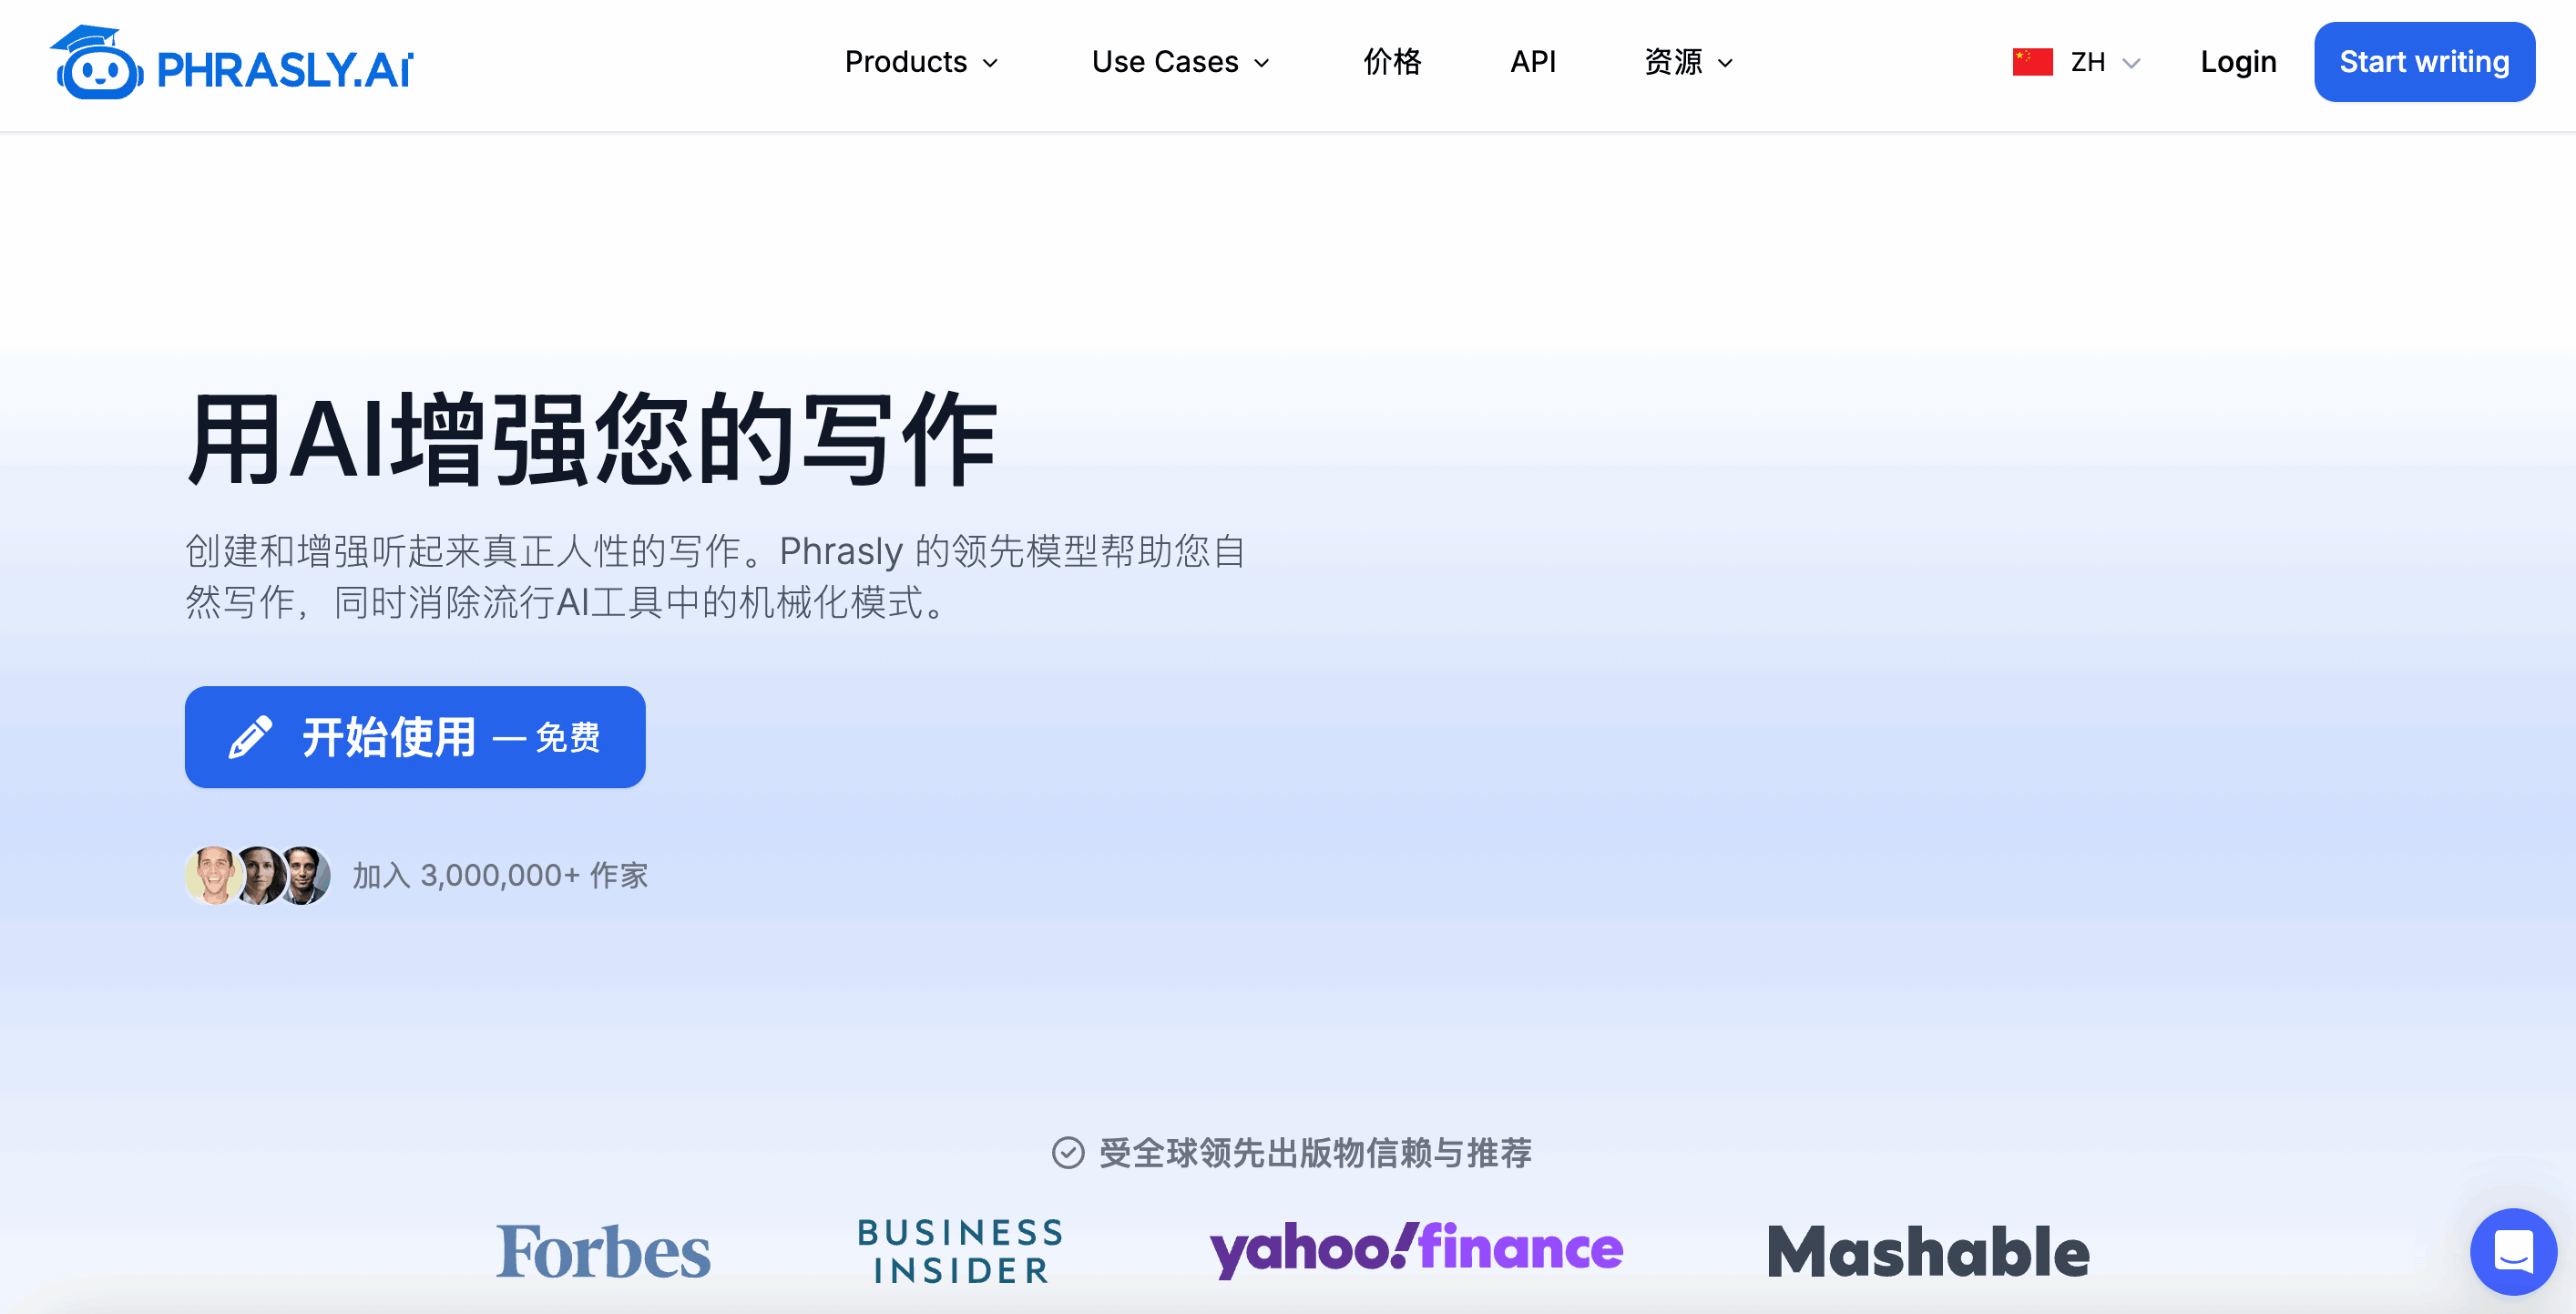Click the checkmark circle trust icon
The image size is (2576, 1314).
pos(1068,1152)
